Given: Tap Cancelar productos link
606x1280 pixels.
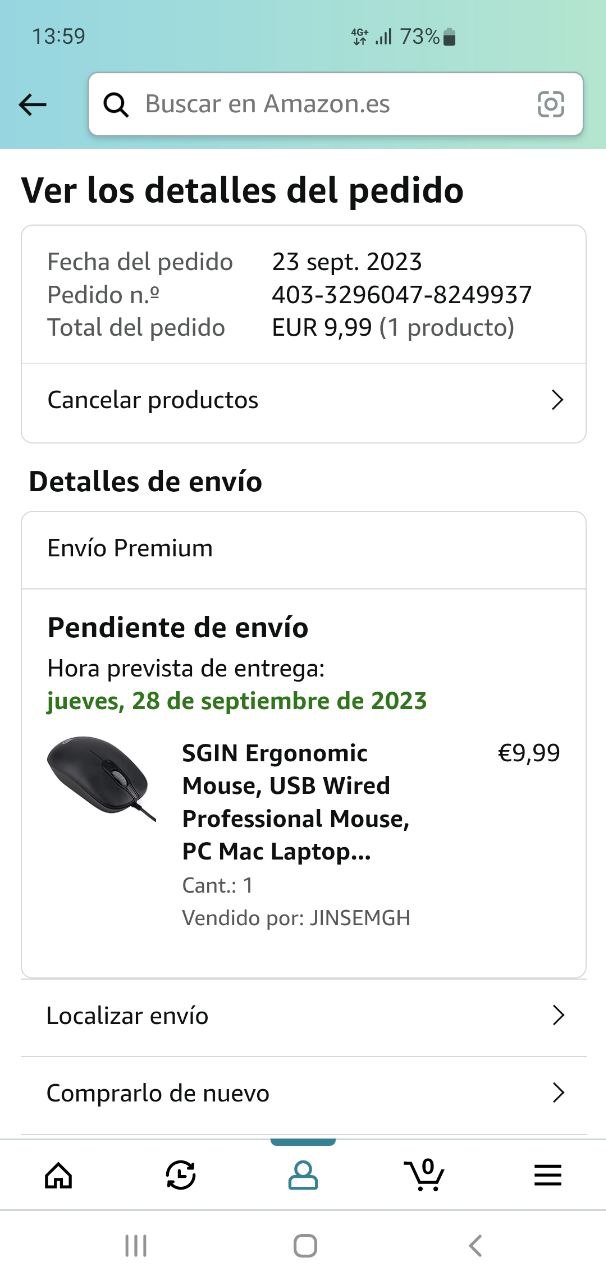Looking at the screenshot, I should 153,401.
